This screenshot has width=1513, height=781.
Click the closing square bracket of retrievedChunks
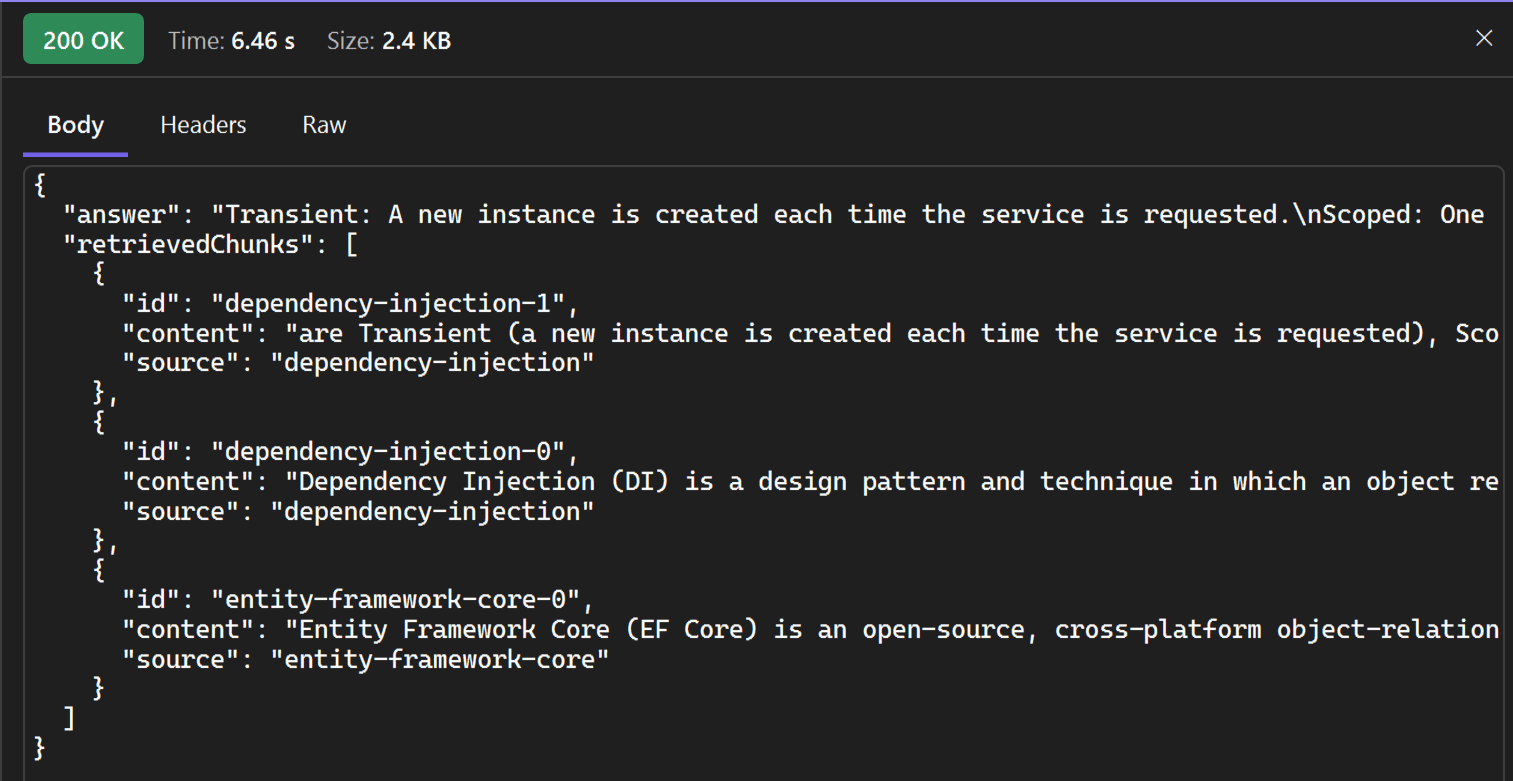(x=69, y=718)
